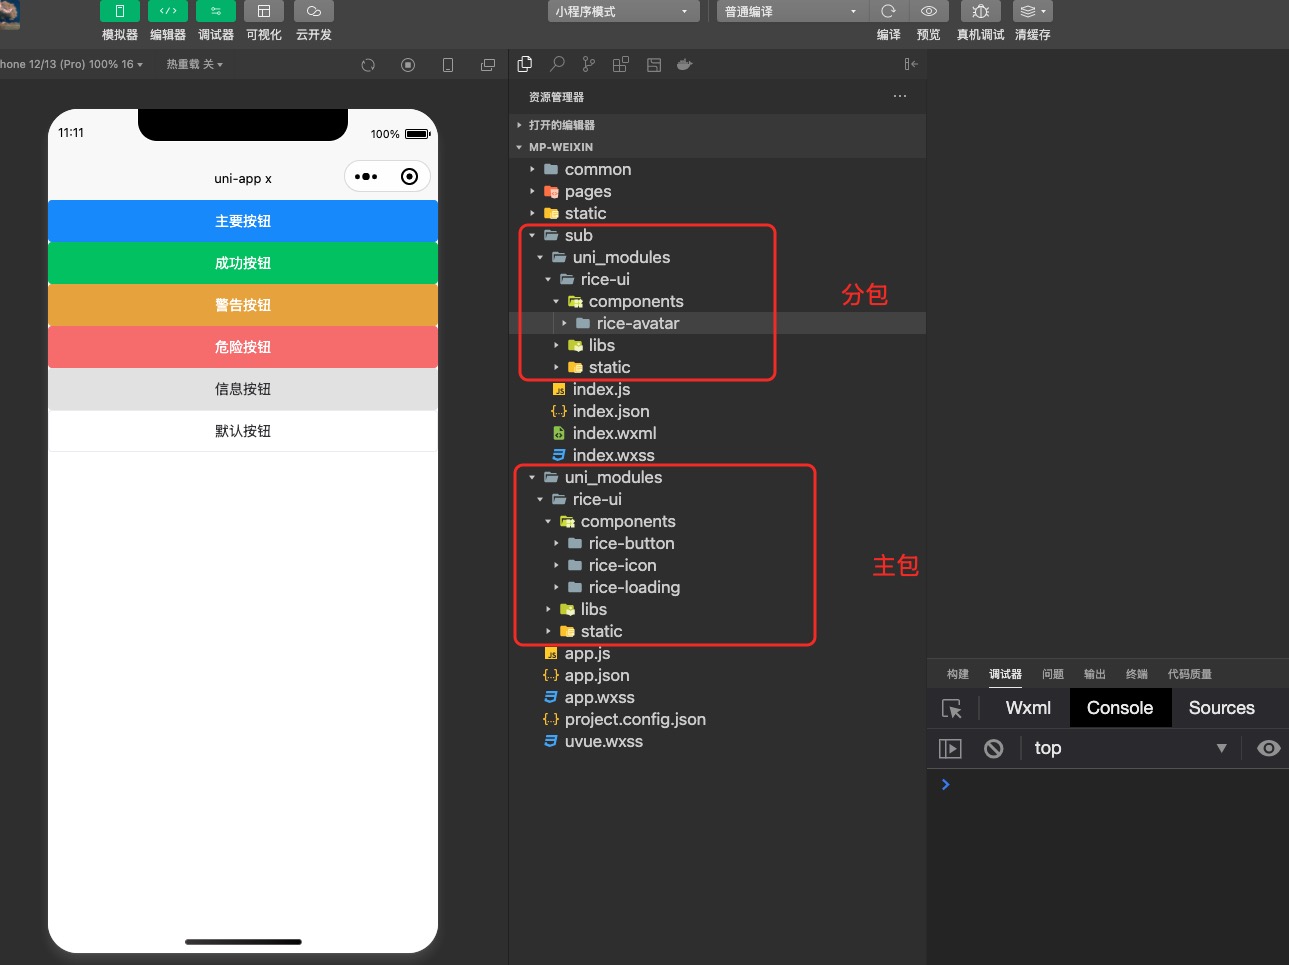The height and width of the screenshot is (965, 1289).
Task: Open real device debugging (真机调试) icon
Action: pos(980,11)
